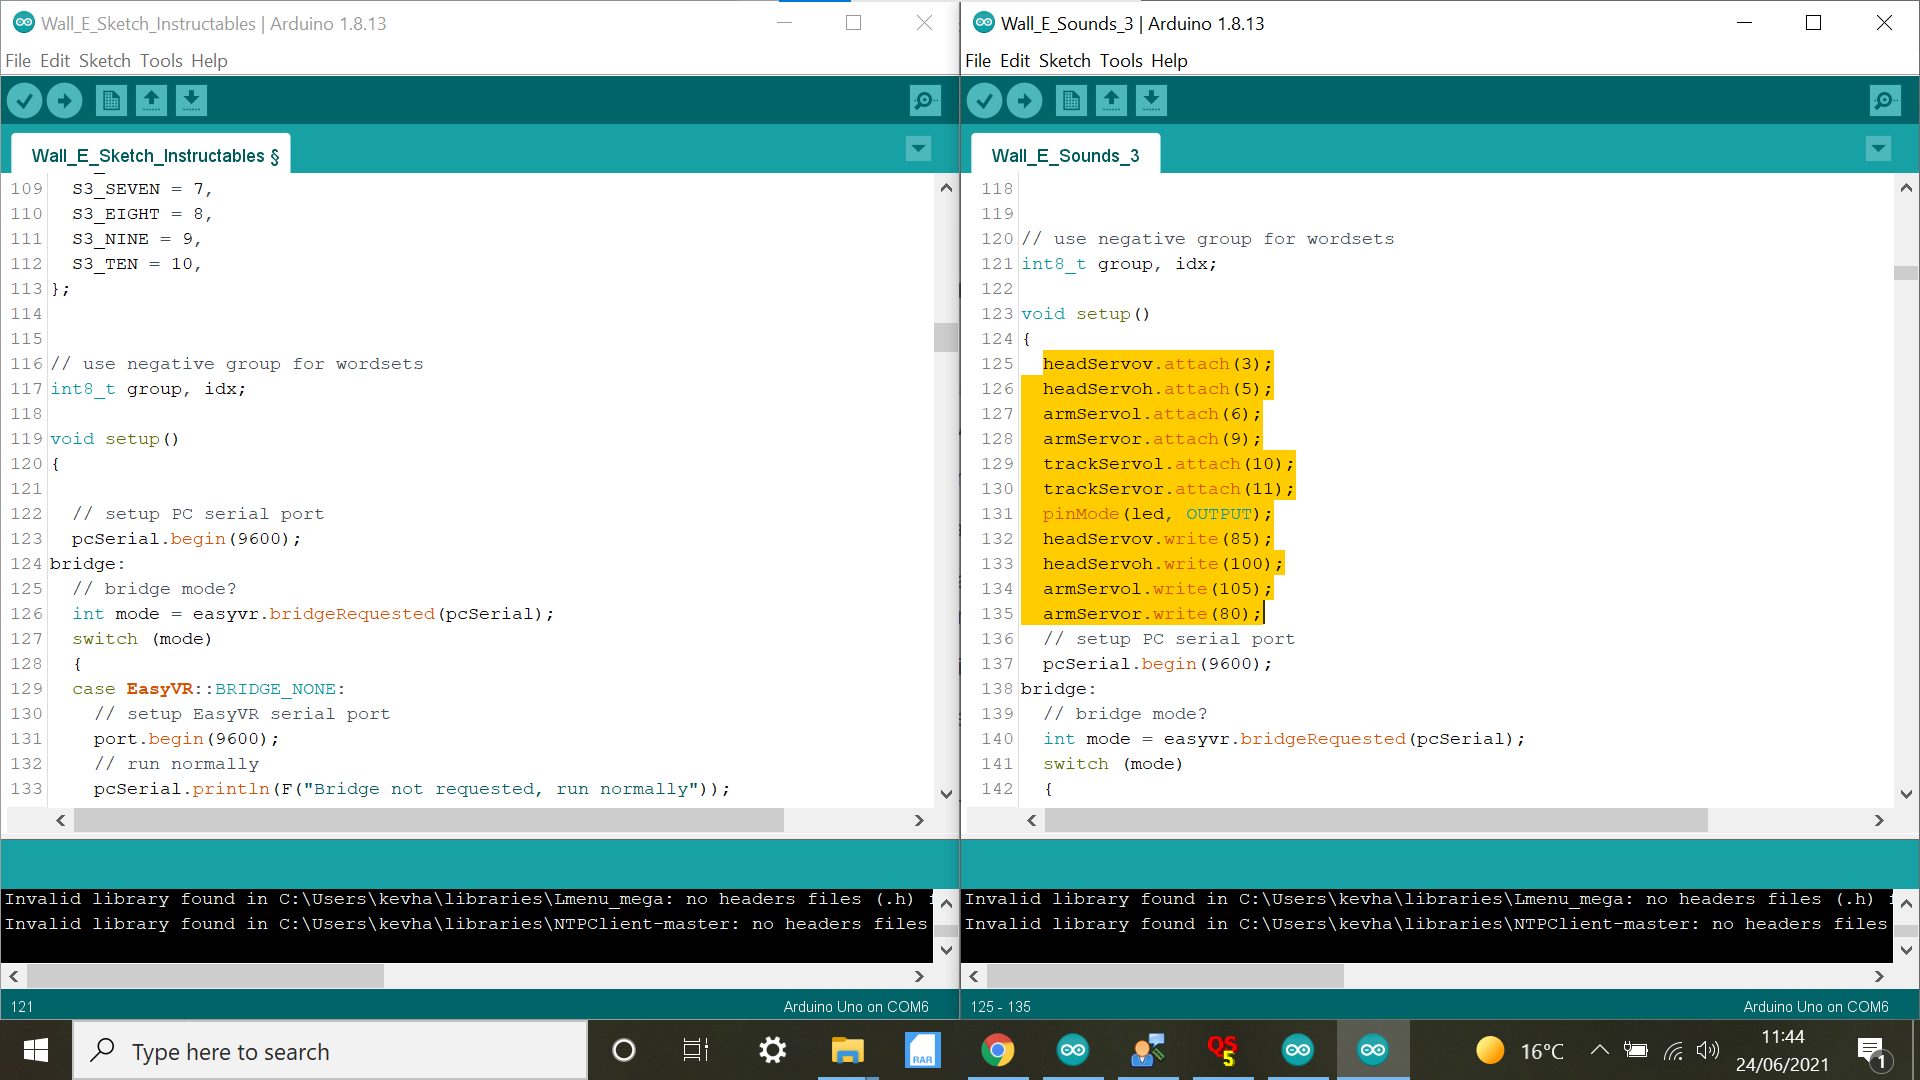Screen dimensions: 1920x1080
Task: Click left editor scroll-down arrow
Action: coord(946,794)
